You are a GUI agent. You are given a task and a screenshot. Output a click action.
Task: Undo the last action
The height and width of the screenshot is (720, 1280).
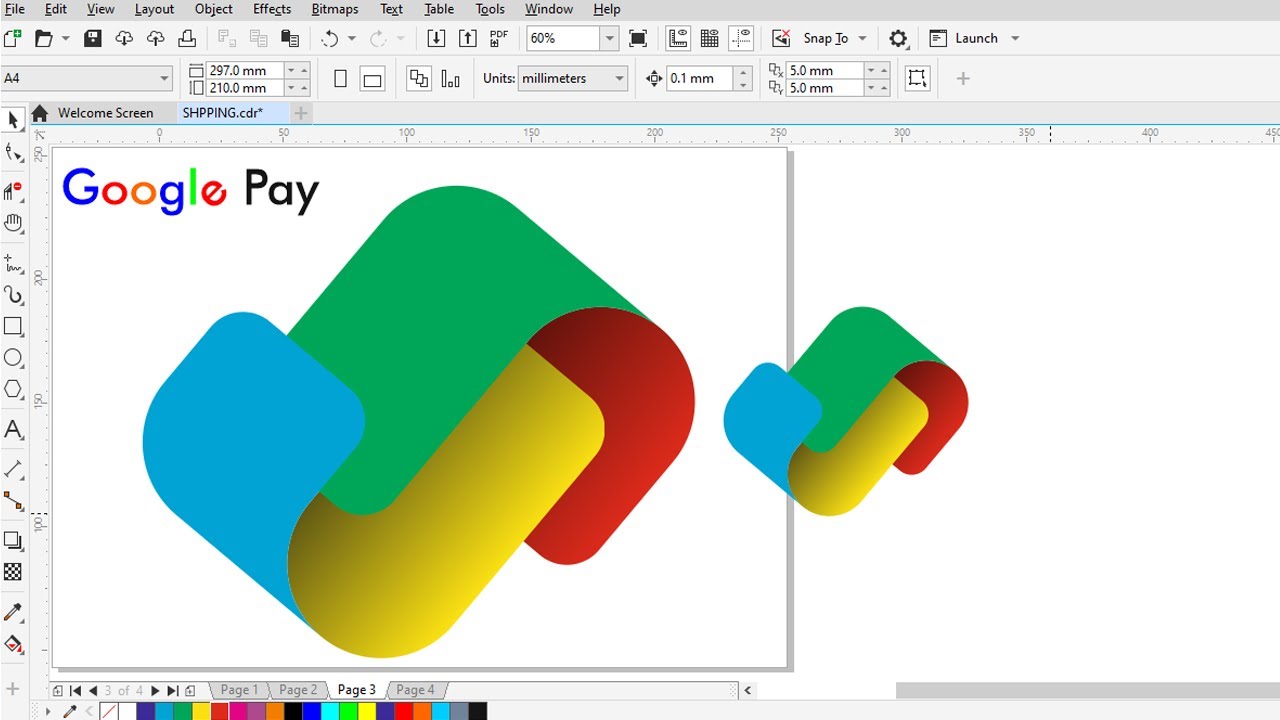[330, 38]
